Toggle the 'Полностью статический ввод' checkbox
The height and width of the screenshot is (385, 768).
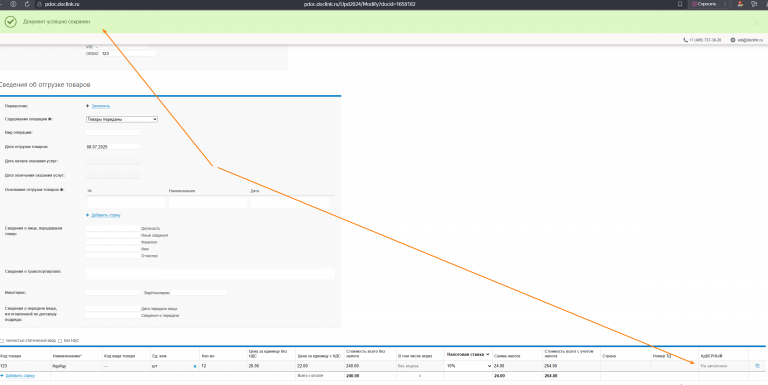tap(2, 341)
